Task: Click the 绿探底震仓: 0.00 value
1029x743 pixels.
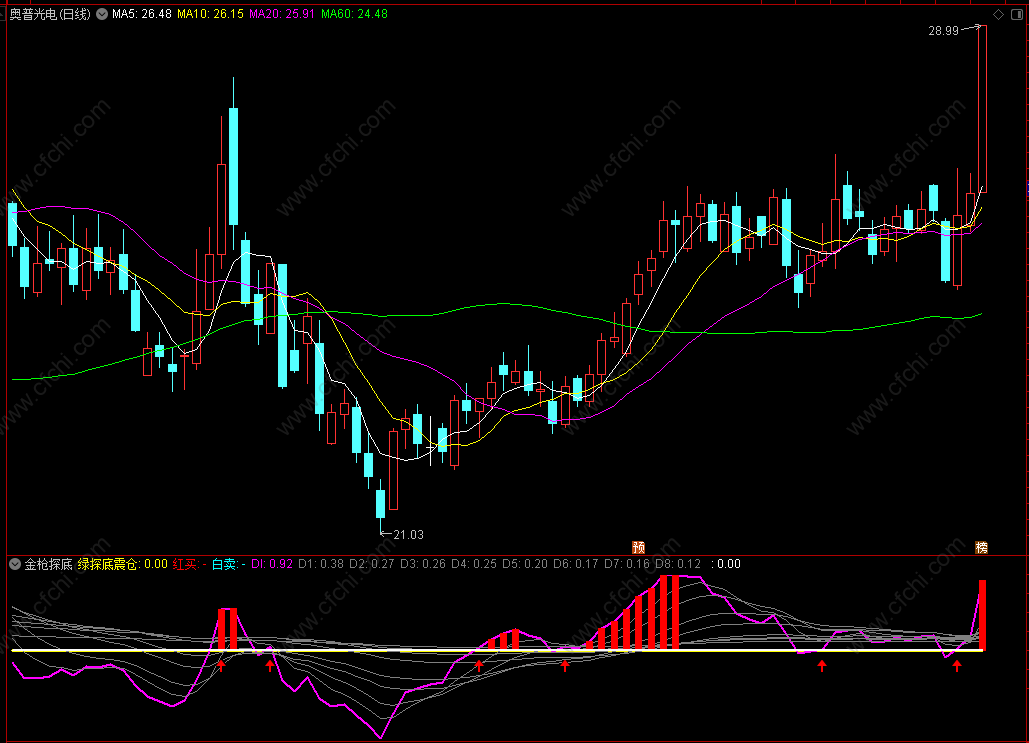Action: tap(123, 564)
